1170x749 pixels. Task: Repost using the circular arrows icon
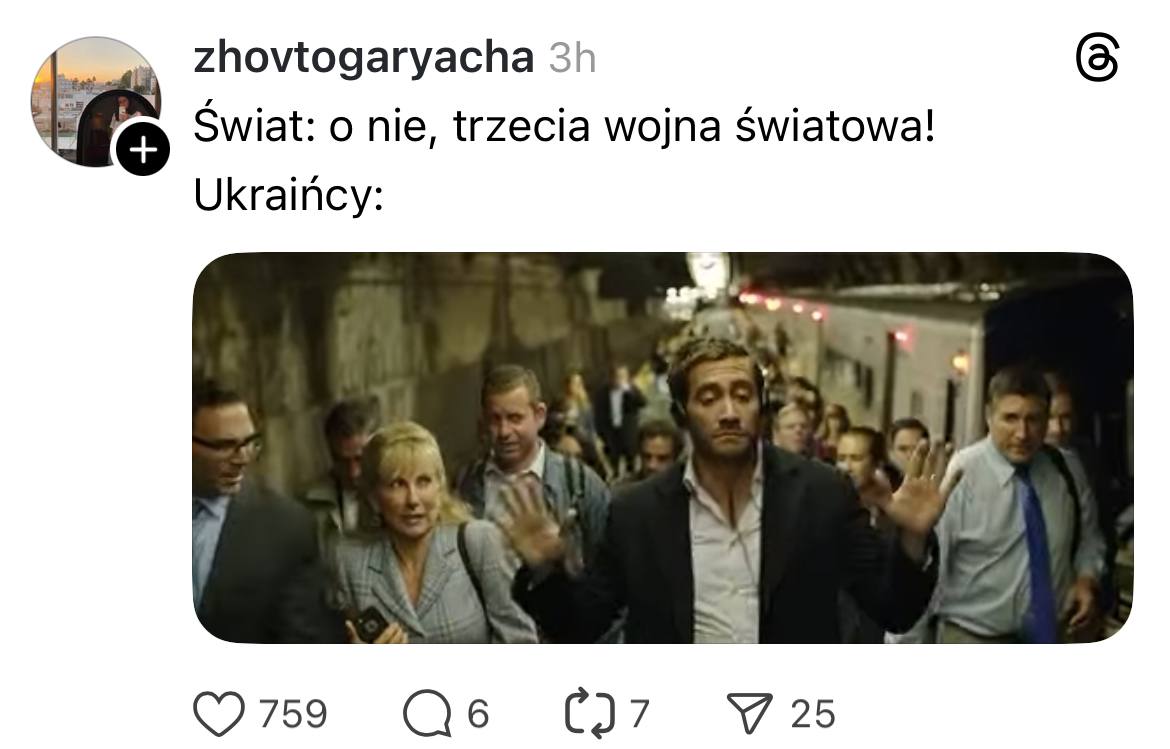589,714
